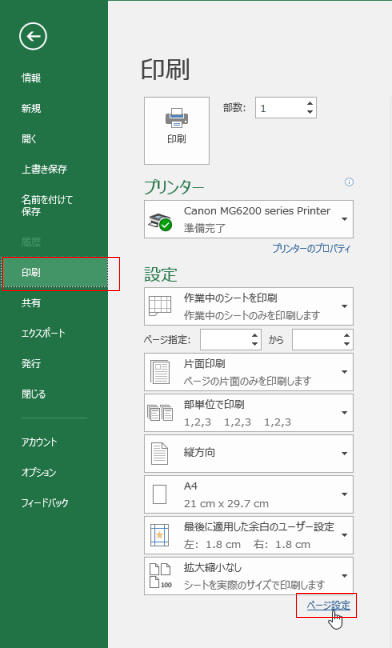Decrease the から end page value
The width and height of the screenshot is (392, 648).
pos(347,344)
